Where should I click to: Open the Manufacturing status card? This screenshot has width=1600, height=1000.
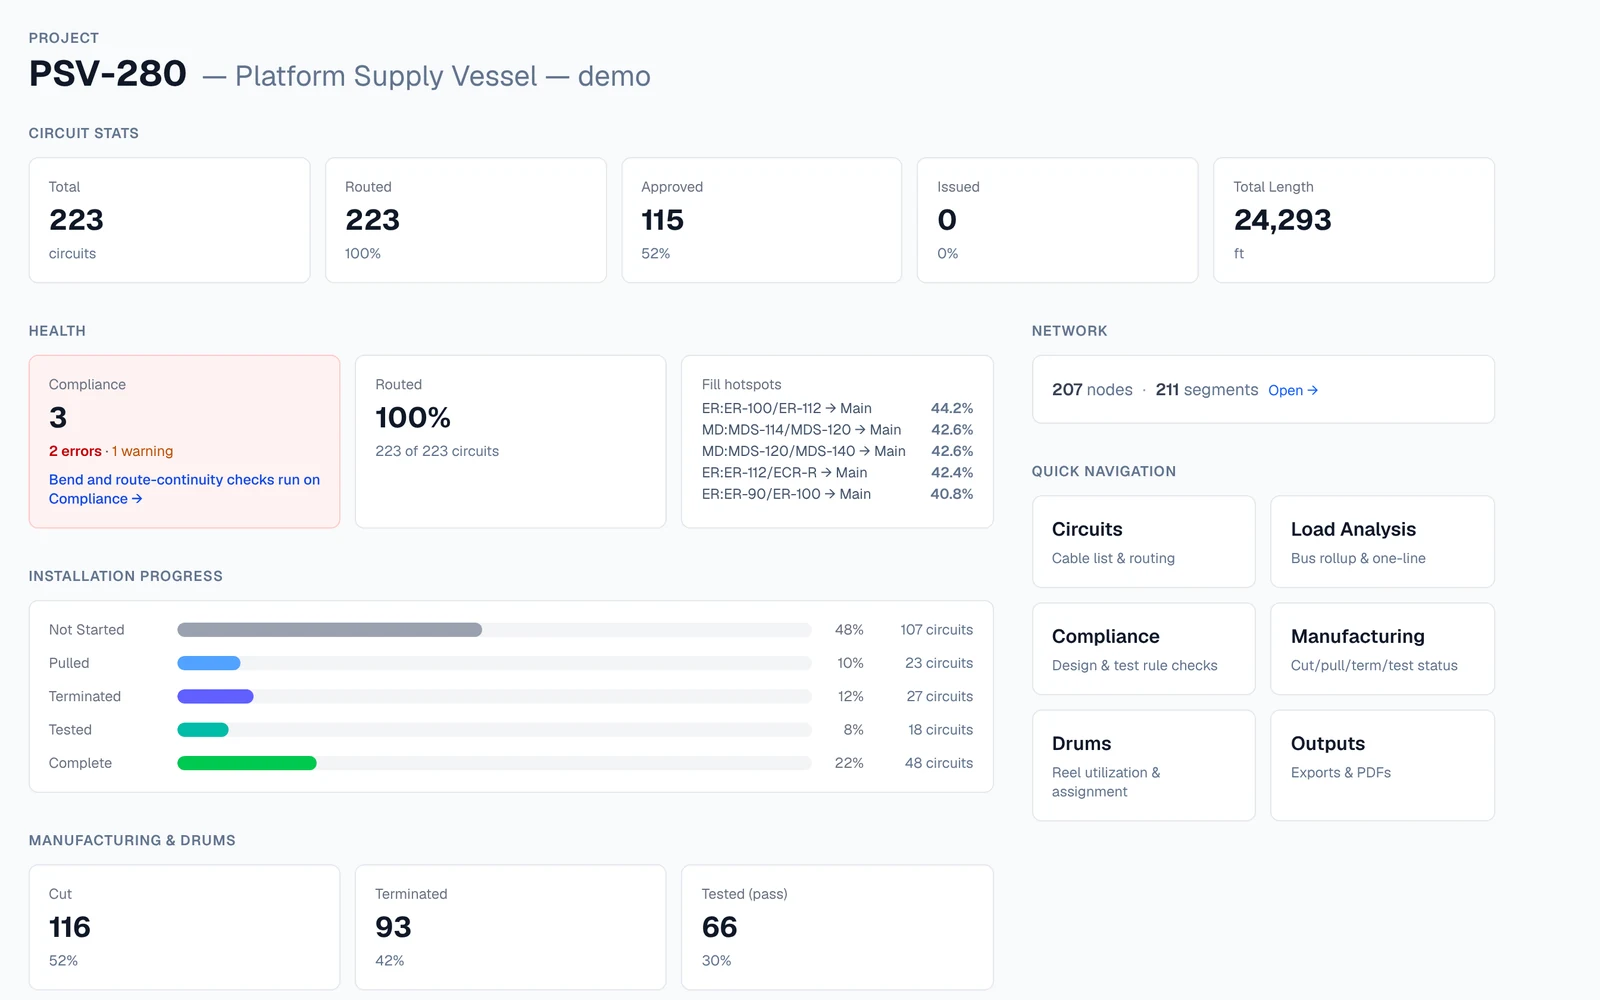pyautogui.click(x=1382, y=649)
